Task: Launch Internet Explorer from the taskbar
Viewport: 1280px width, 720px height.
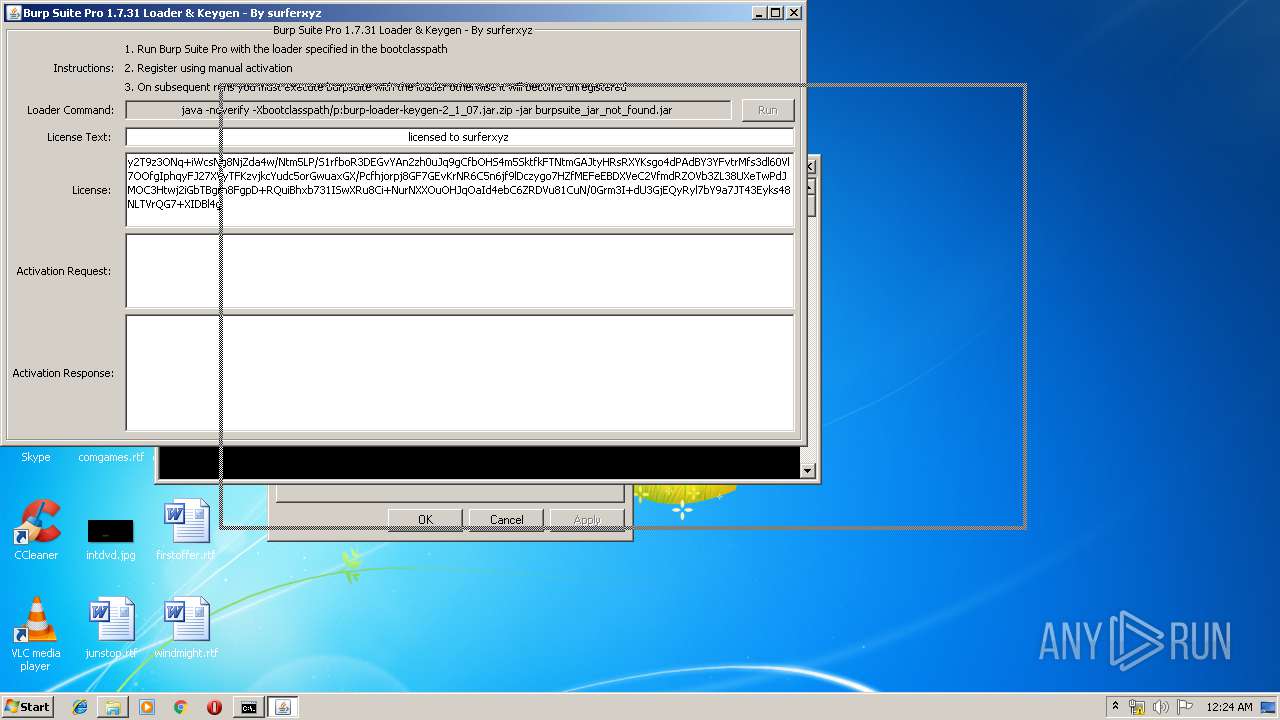Action: (80, 707)
